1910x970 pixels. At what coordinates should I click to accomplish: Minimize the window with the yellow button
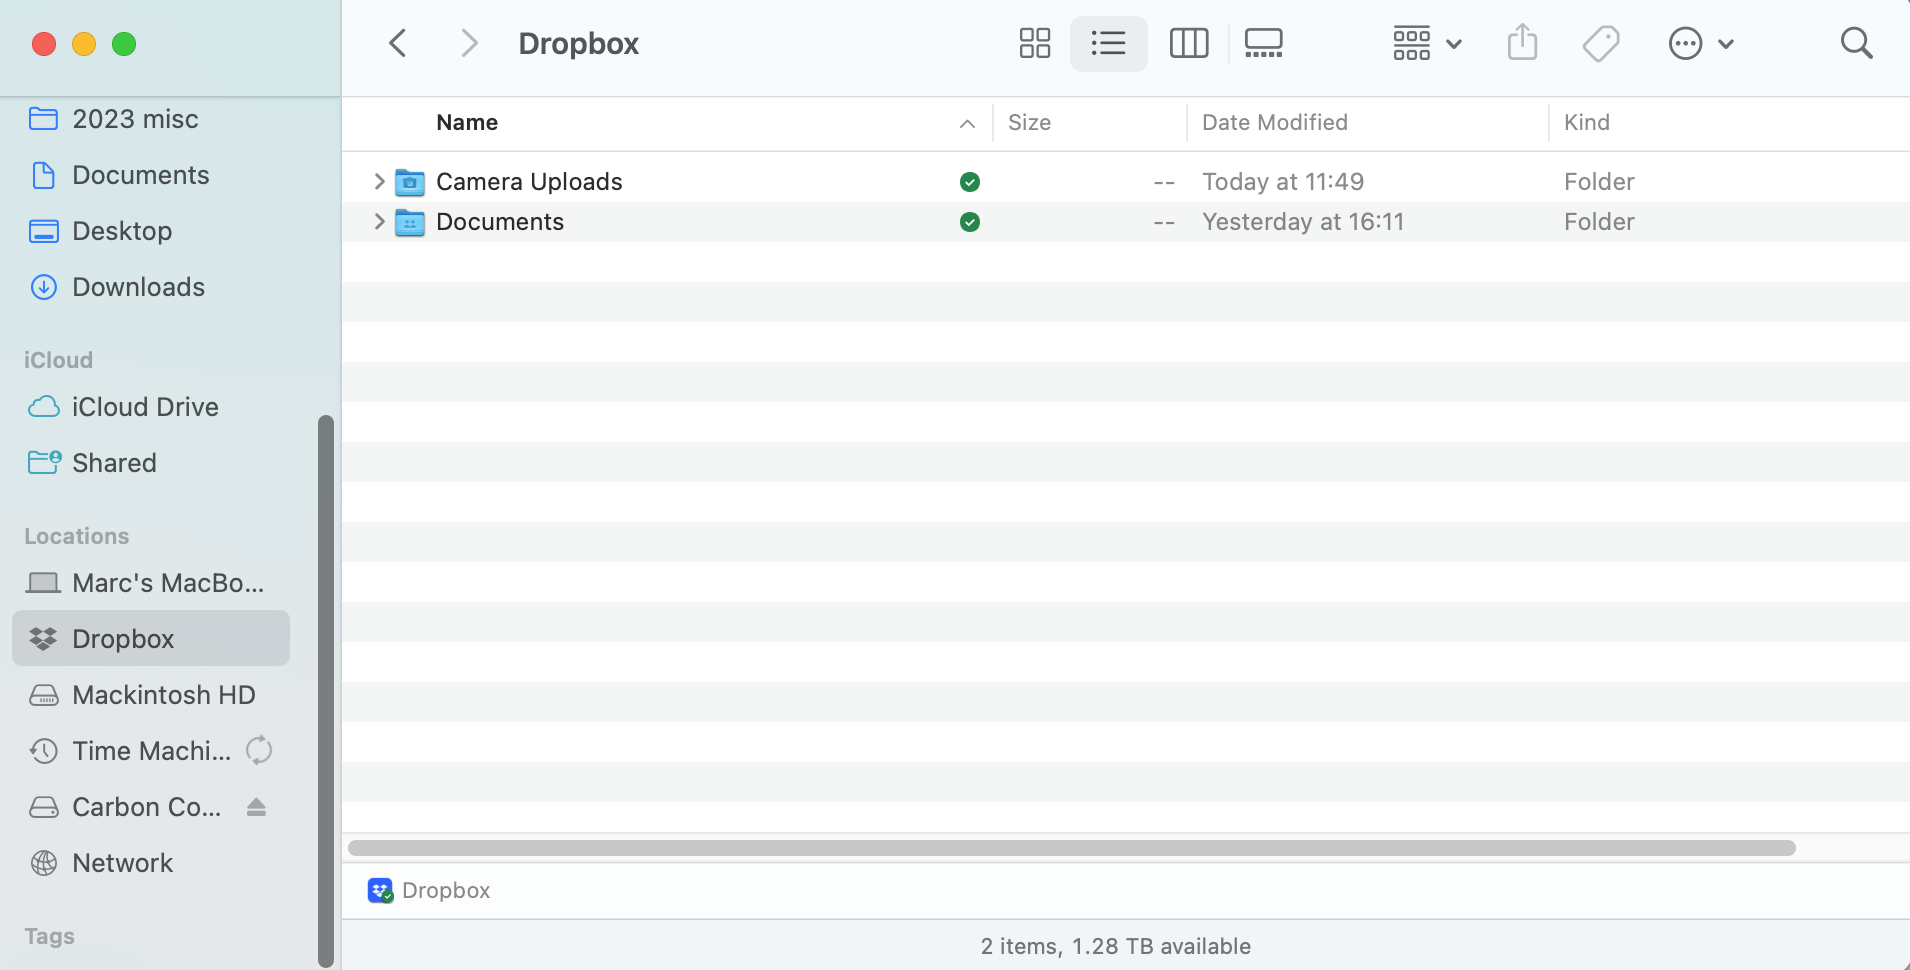[x=84, y=44]
